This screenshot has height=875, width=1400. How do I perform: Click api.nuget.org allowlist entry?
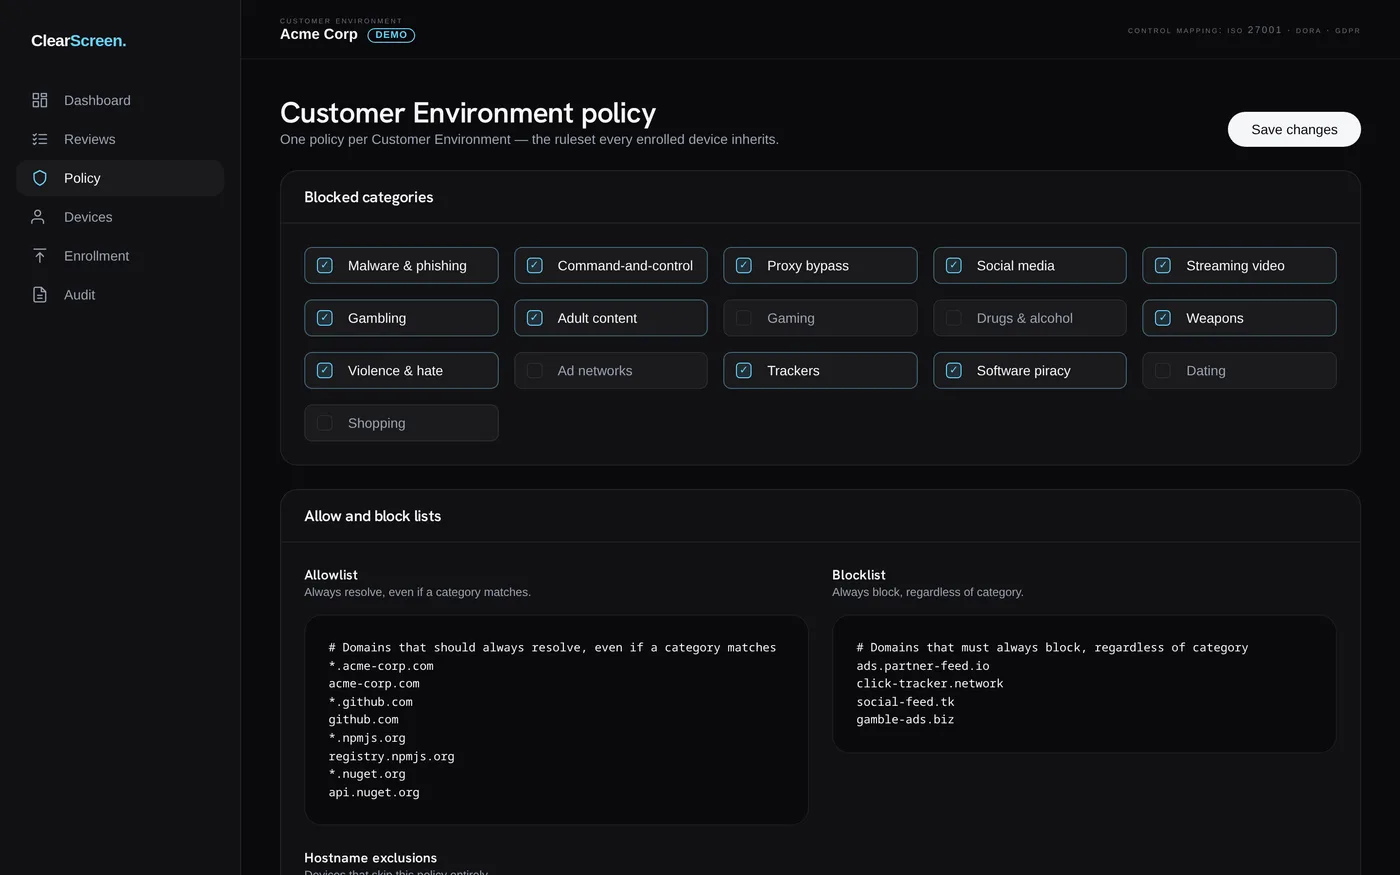pyautogui.click(x=374, y=792)
